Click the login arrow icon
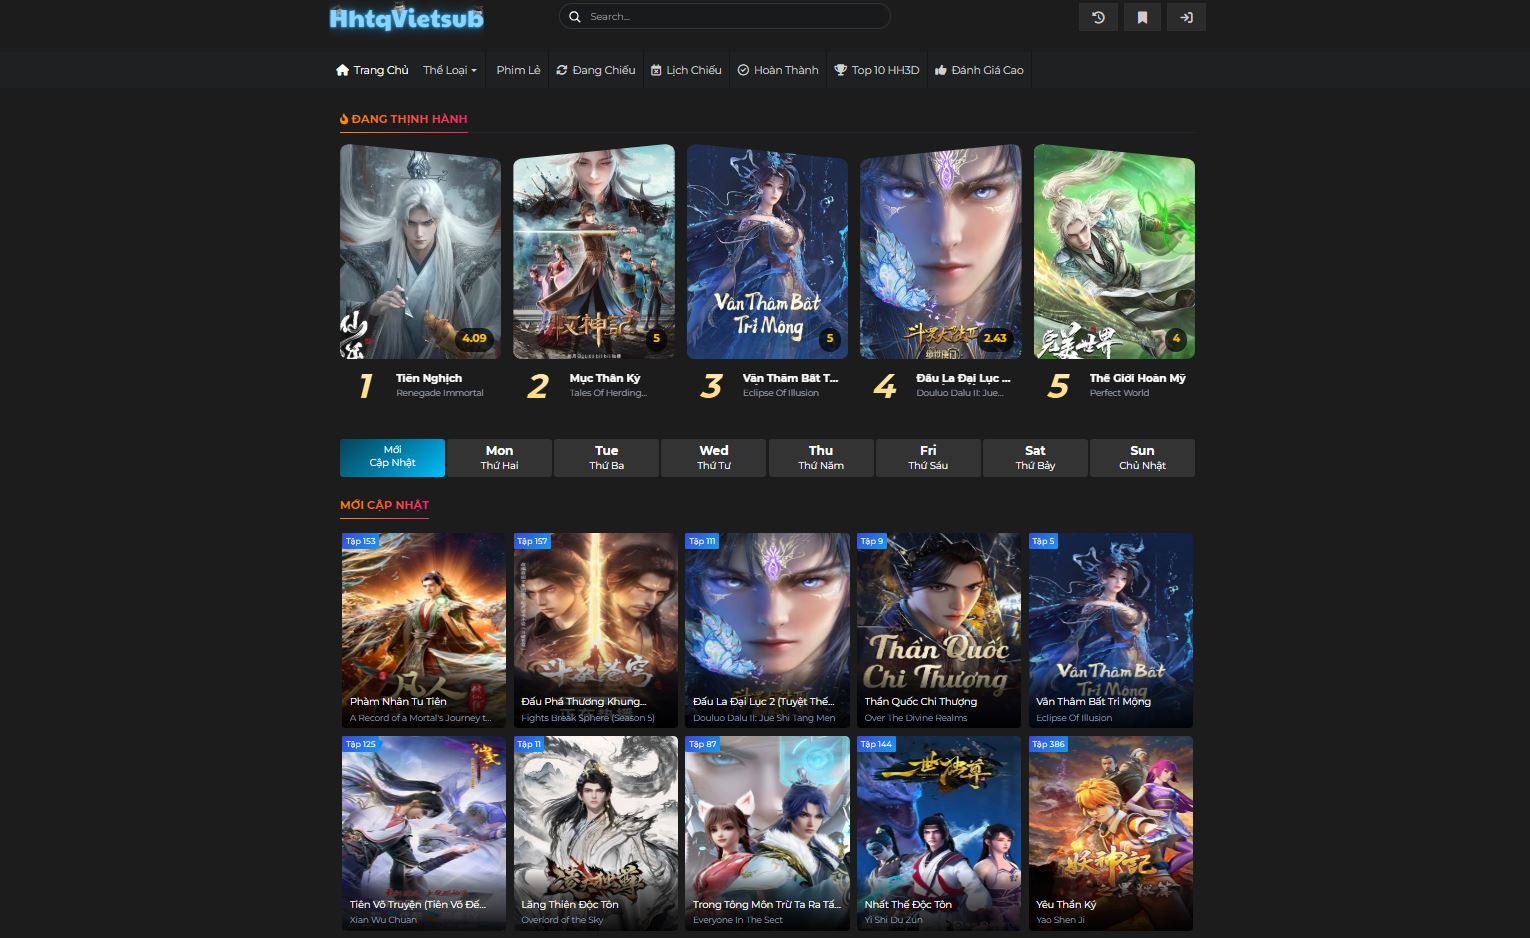The height and width of the screenshot is (938, 1530). coord(1186,17)
